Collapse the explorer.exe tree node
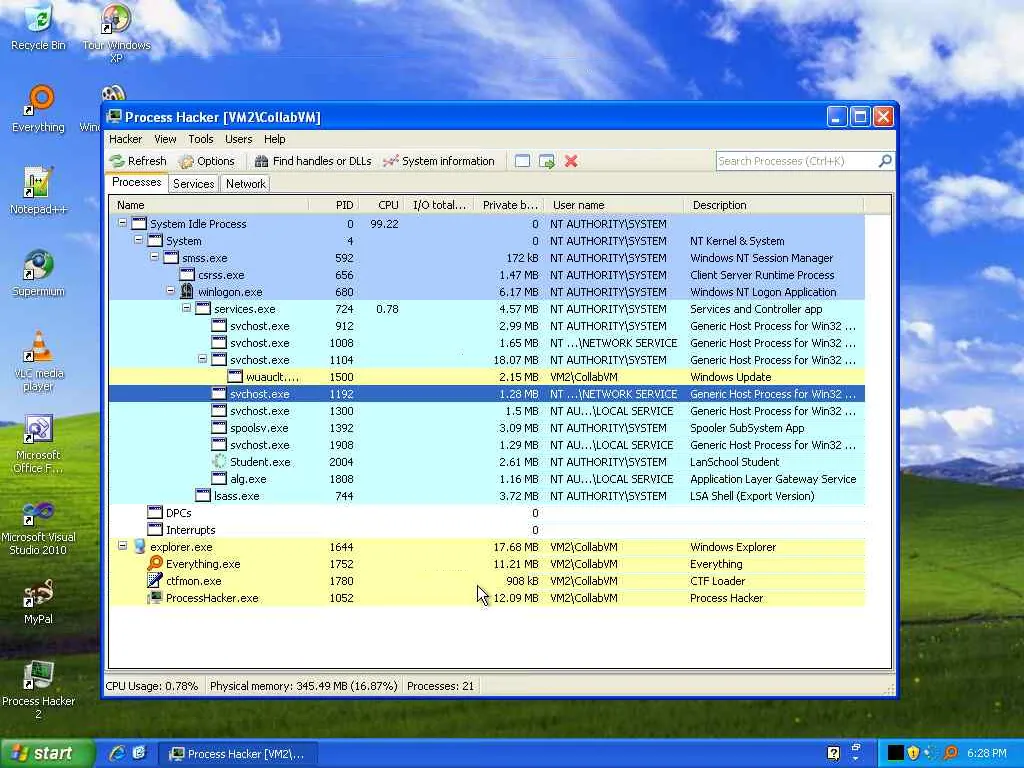The width and height of the screenshot is (1024, 768). click(122, 545)
